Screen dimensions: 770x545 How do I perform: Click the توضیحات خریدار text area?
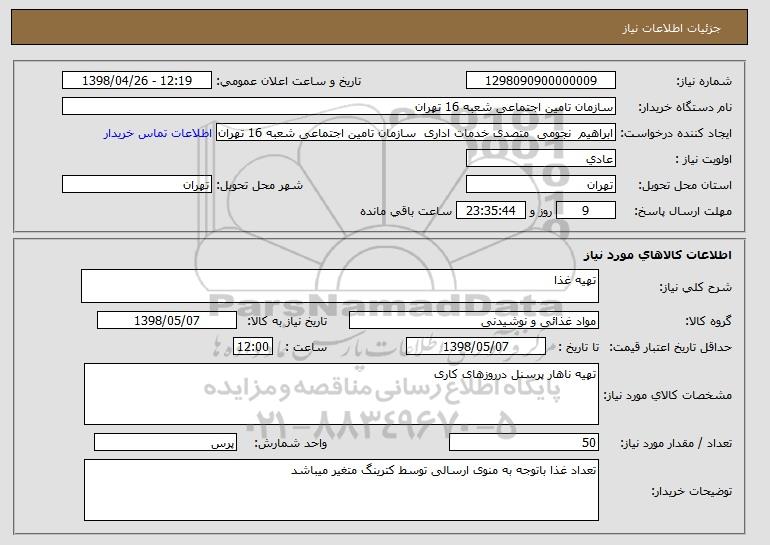tap(341, 490)
